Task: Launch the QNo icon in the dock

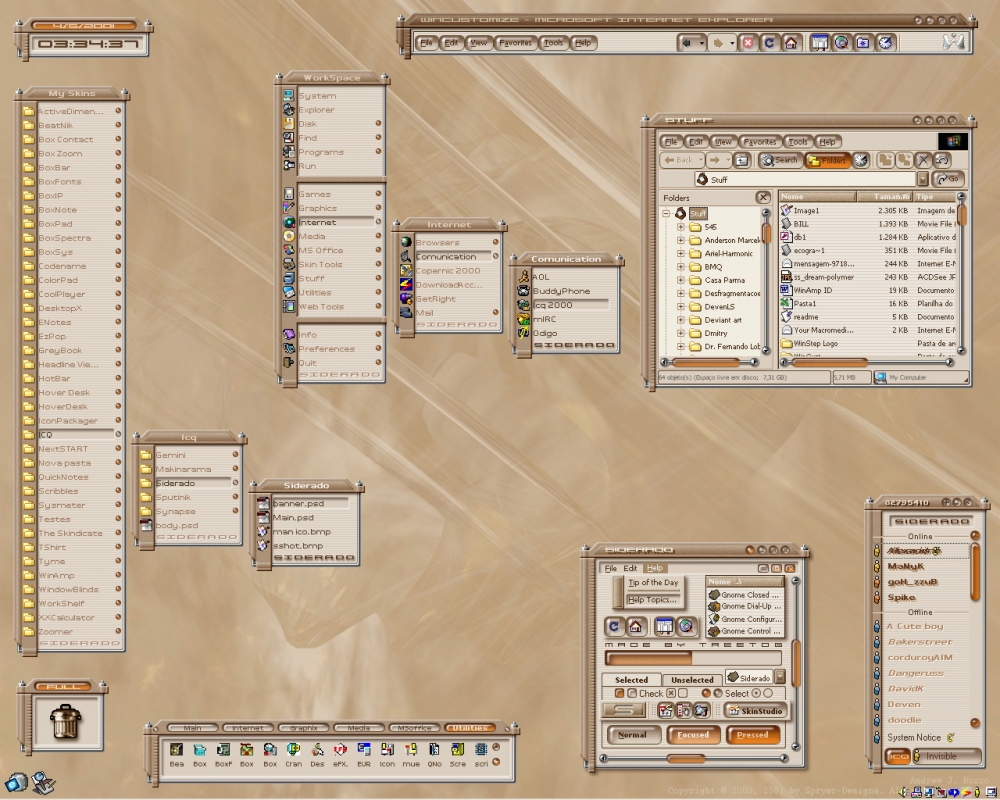Action: click(434, 750)
